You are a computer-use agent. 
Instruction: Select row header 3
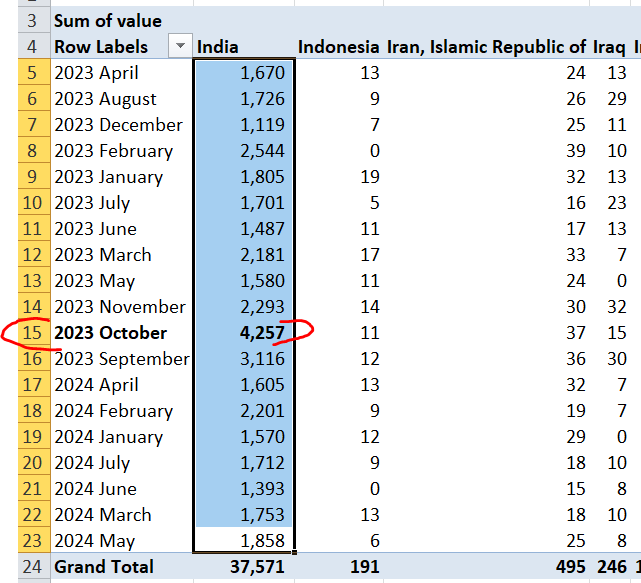(34, 21)
